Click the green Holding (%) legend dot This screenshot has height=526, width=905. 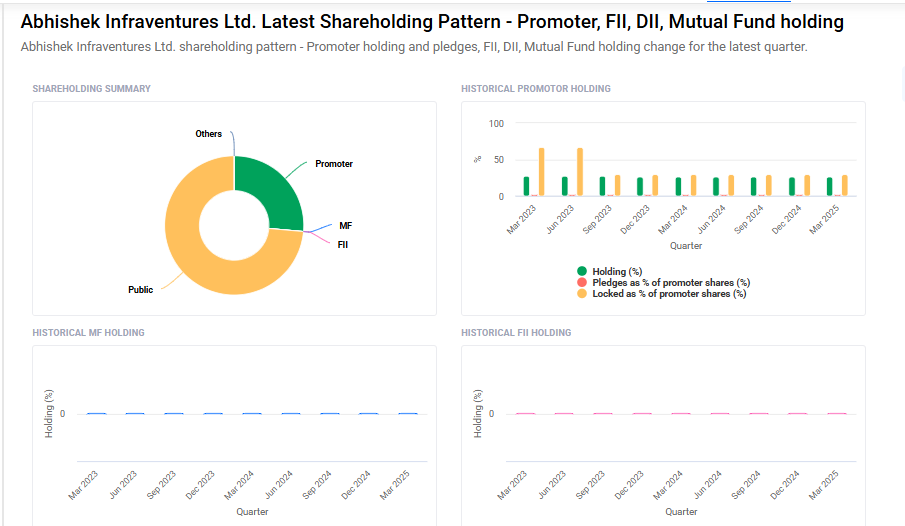(x=582, y=271)
